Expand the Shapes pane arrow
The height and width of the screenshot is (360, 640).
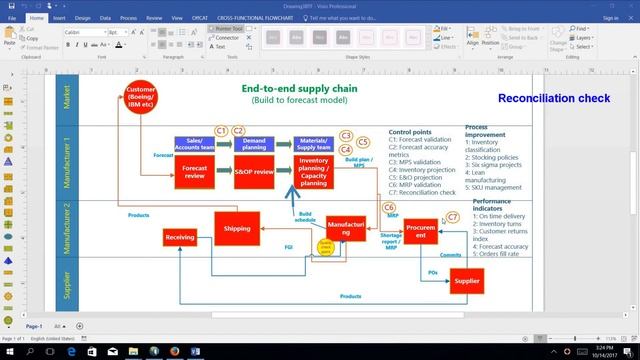[x=12, y=75]
